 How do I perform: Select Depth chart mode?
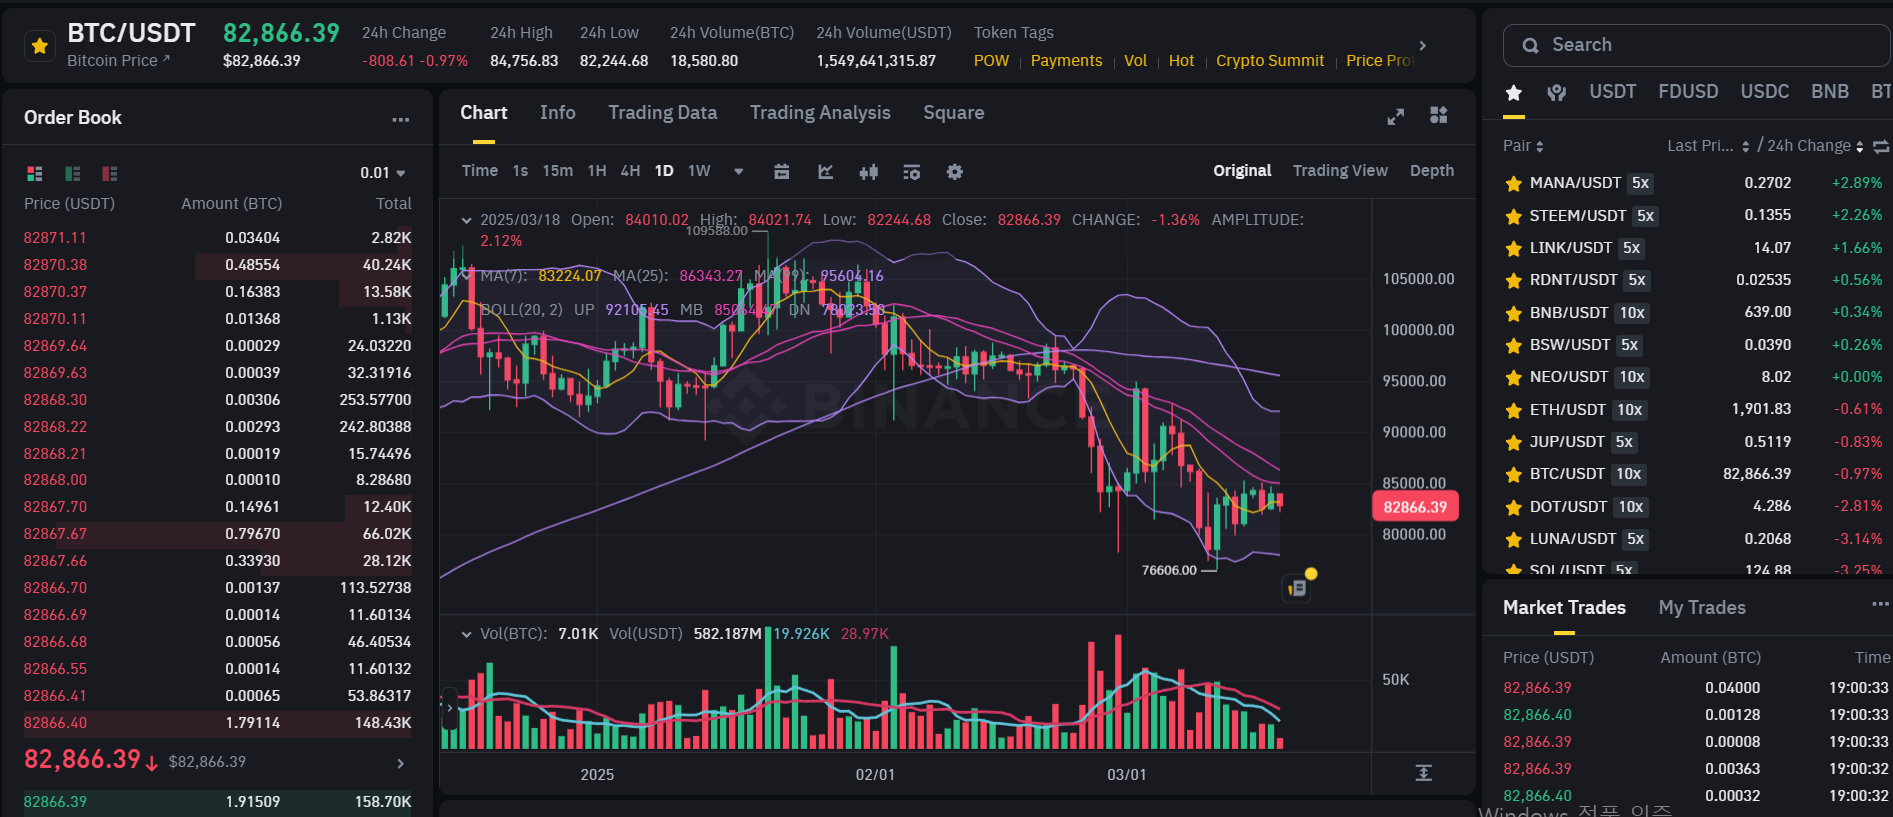coord(1432,171)
